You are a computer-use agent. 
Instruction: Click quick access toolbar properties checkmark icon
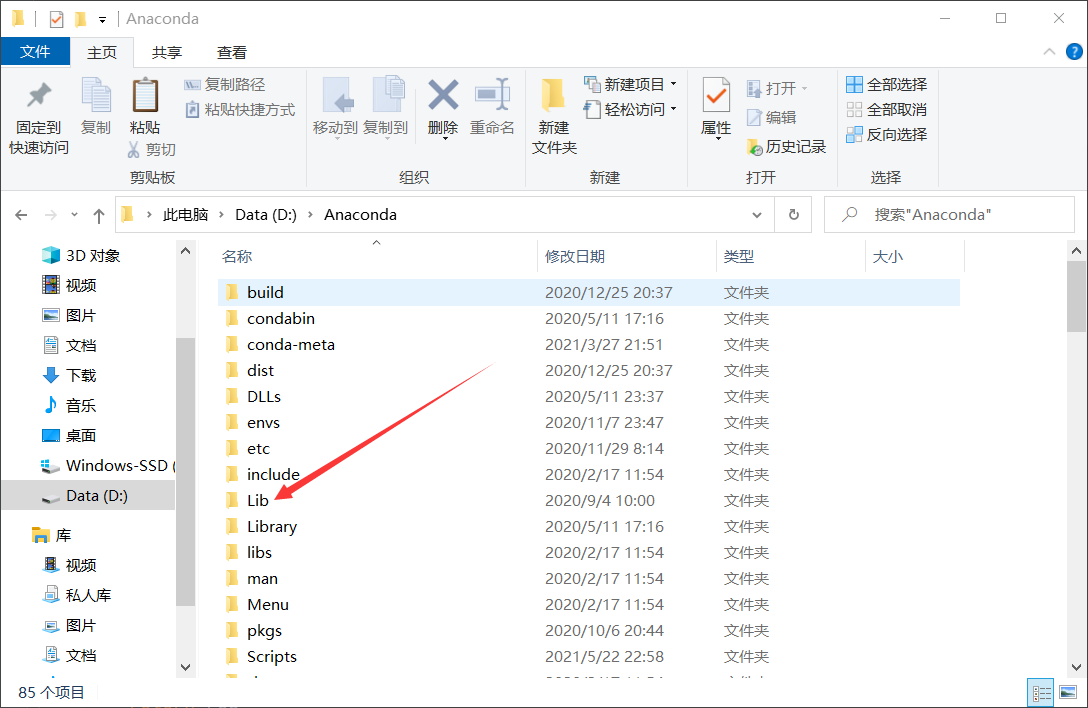pos(56,19)
